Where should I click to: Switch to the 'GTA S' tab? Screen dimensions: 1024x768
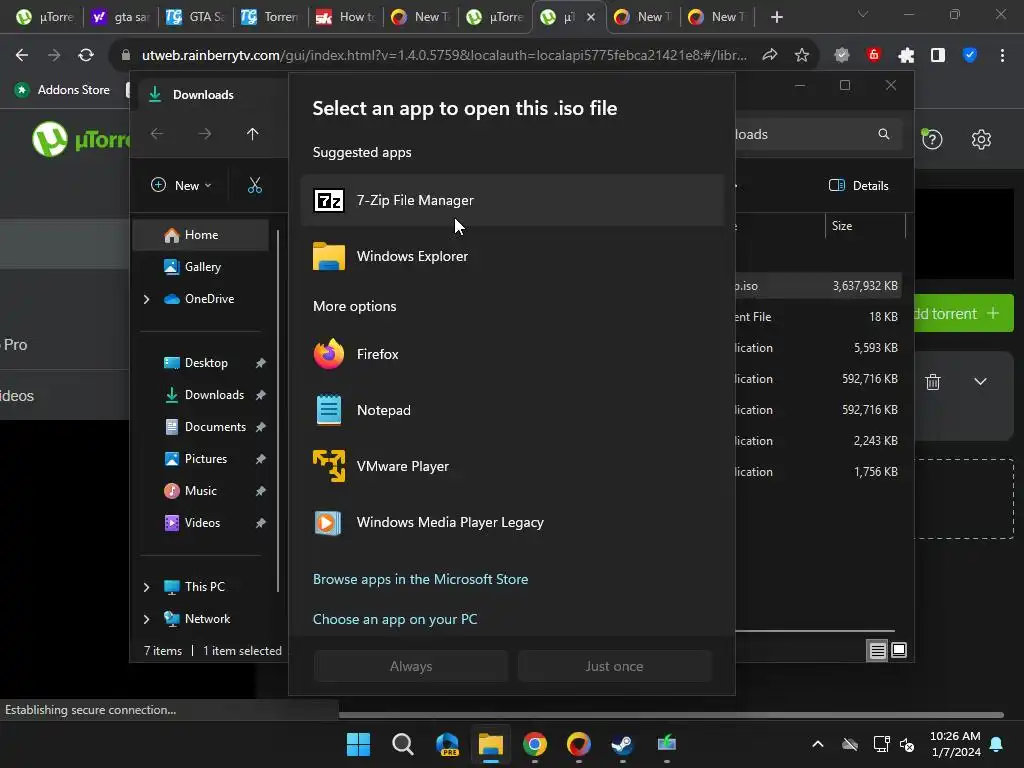tap(195, 17)
